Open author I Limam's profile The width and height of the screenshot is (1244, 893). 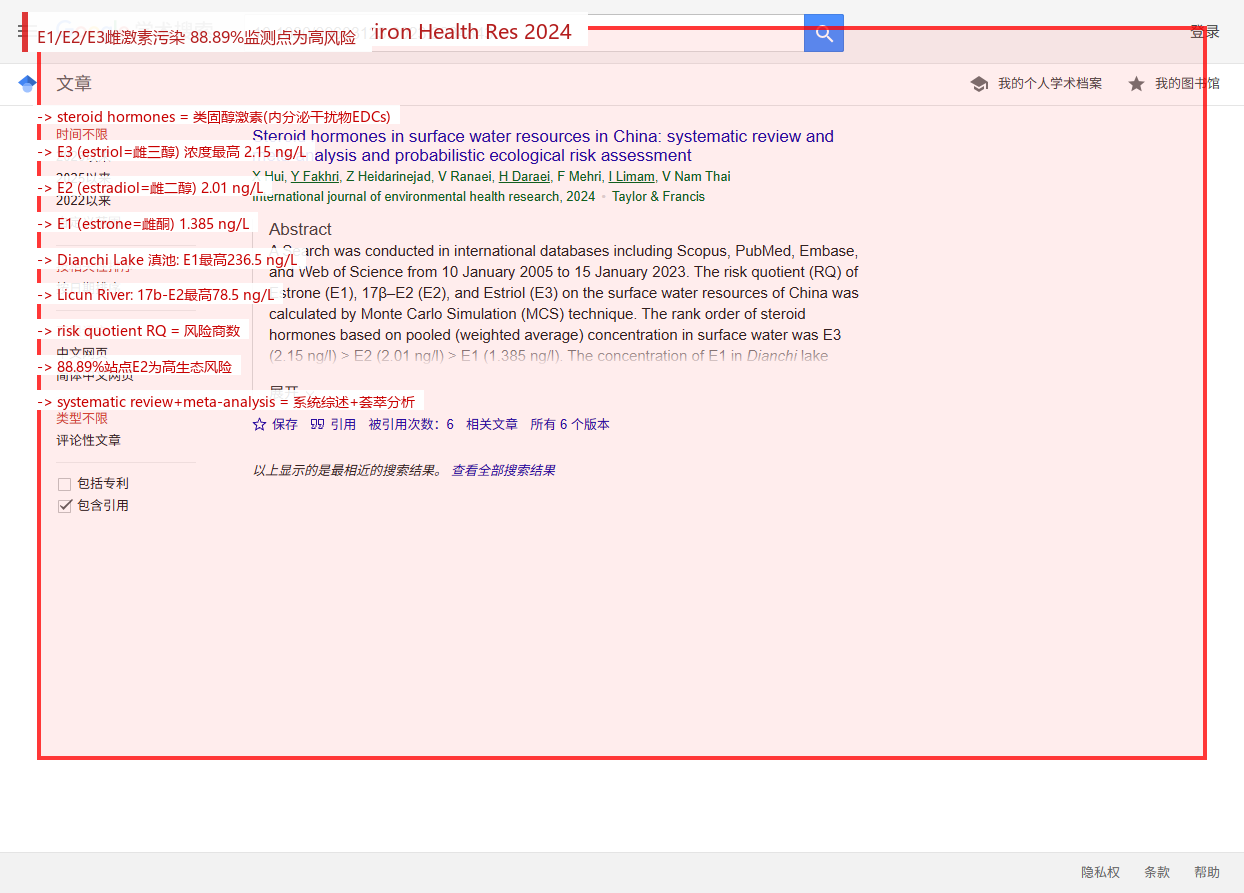(631, 176)
